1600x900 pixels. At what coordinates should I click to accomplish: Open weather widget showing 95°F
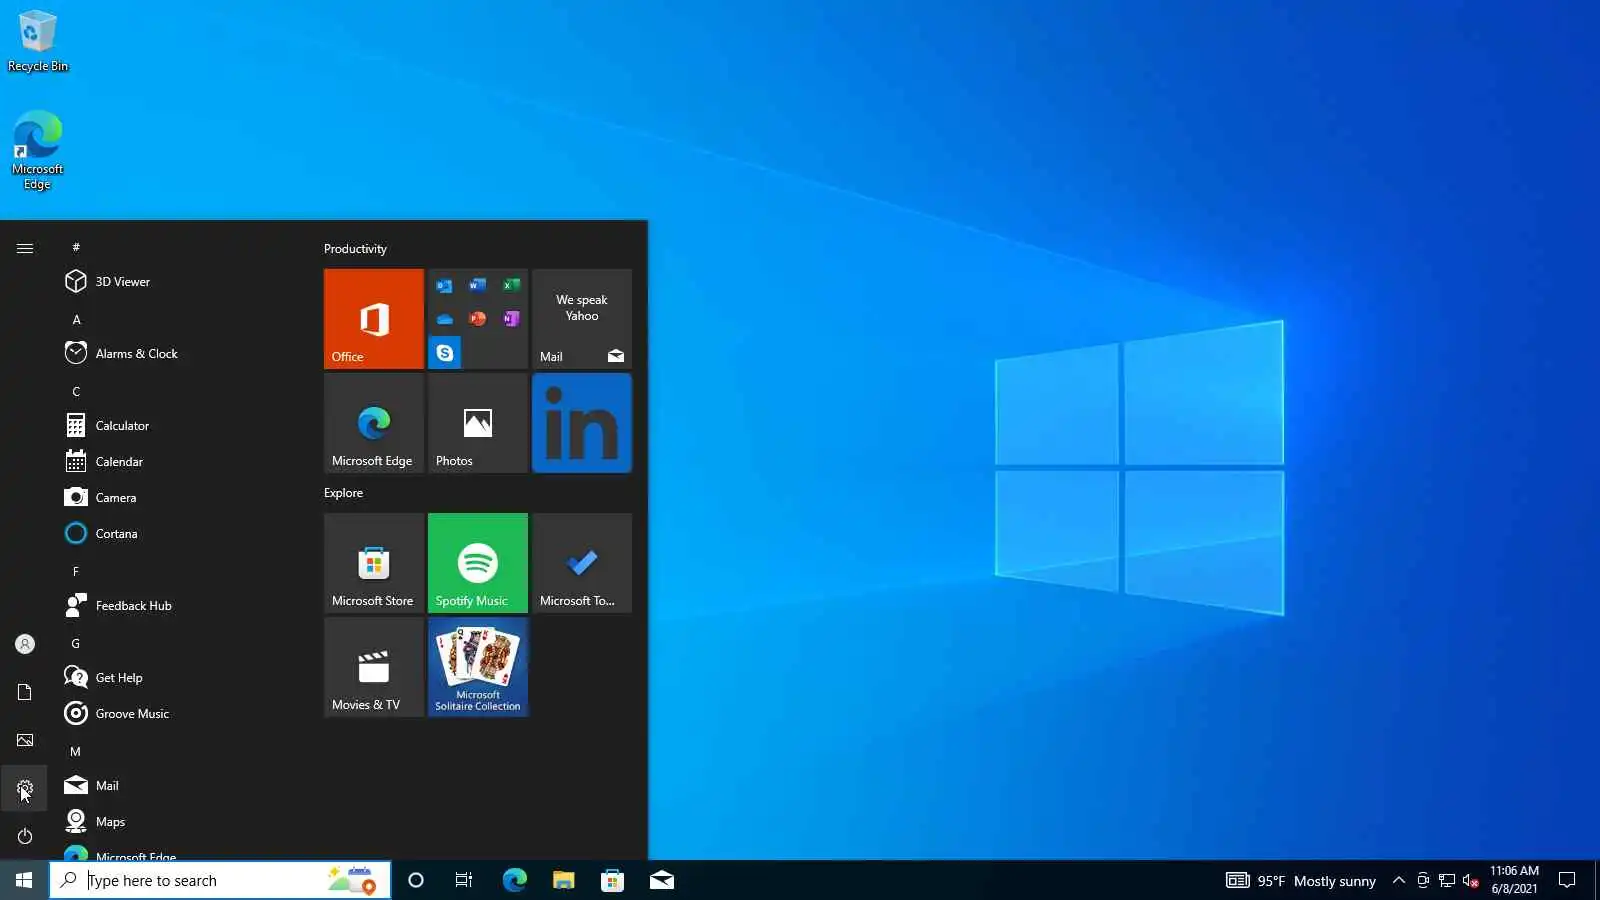tap(1301, 881)
